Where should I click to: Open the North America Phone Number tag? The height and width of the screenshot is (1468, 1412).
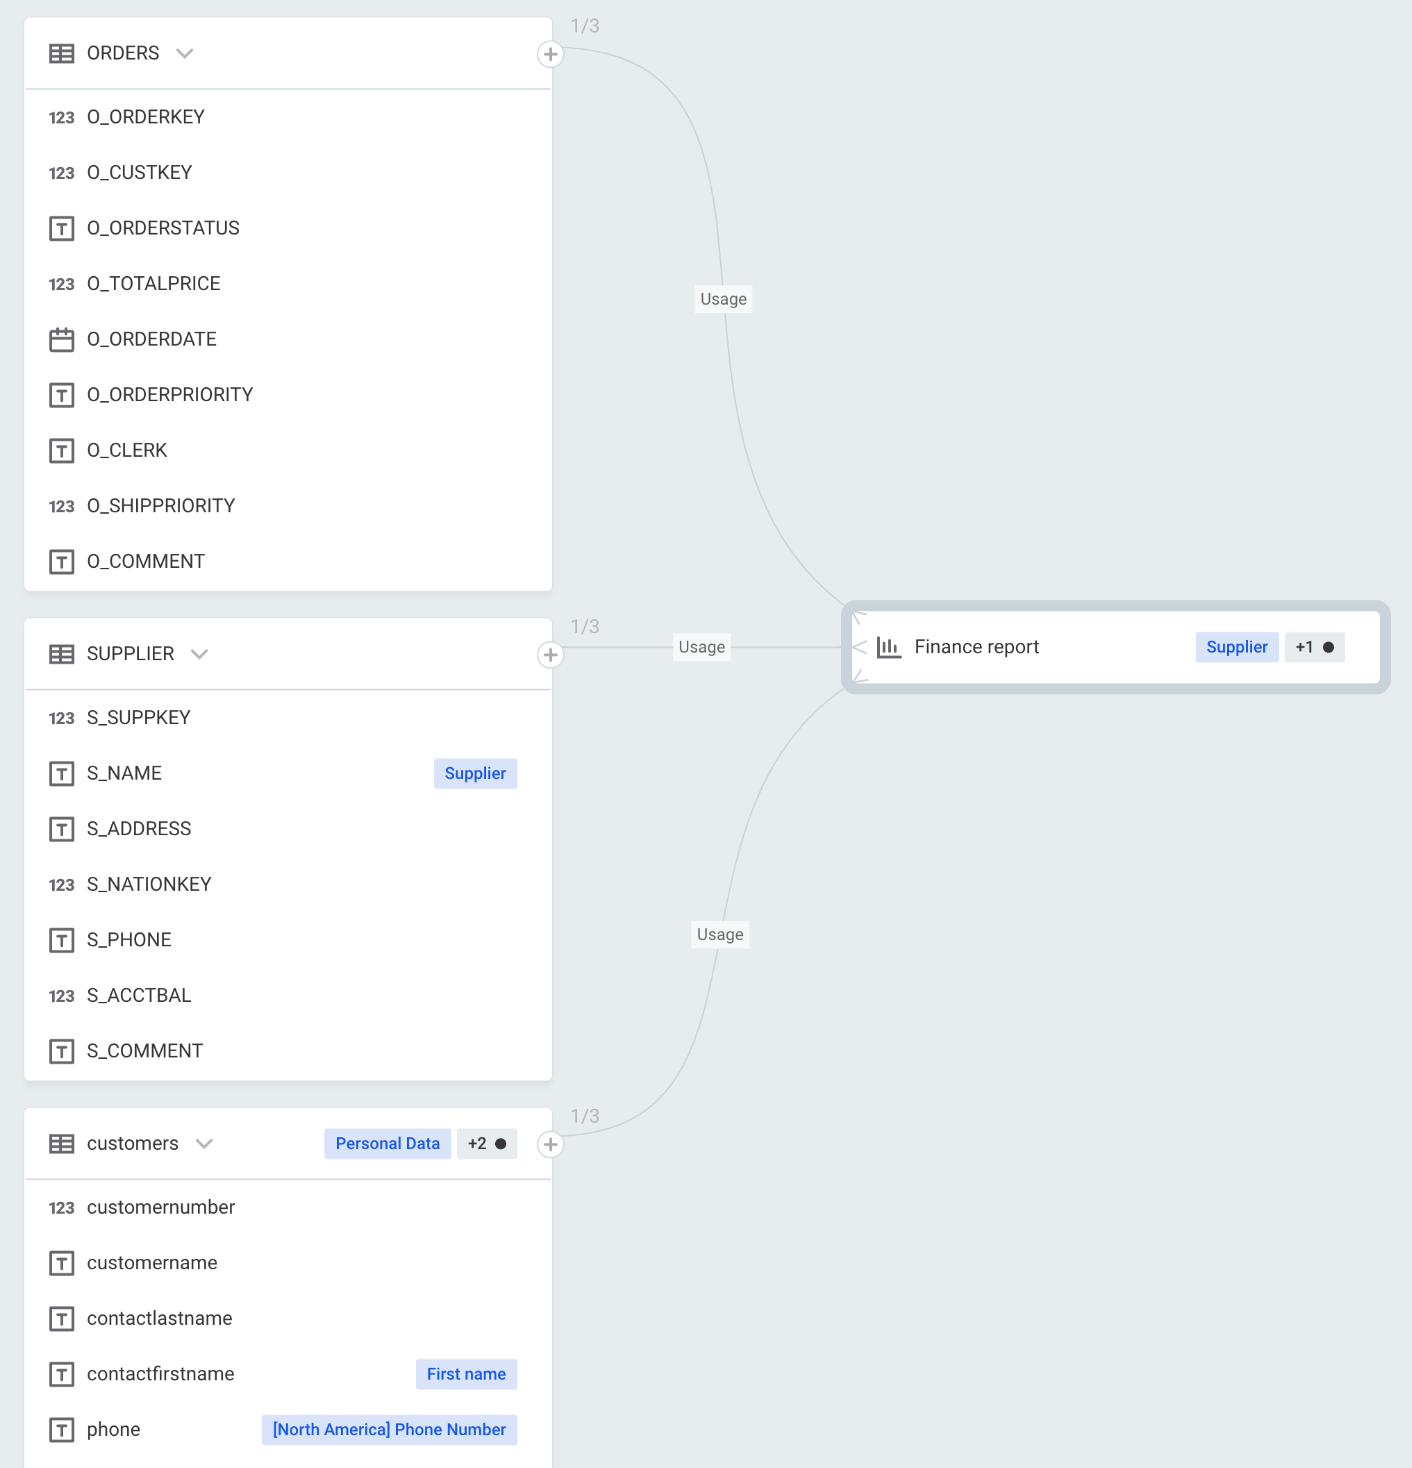coord(388,1429)
